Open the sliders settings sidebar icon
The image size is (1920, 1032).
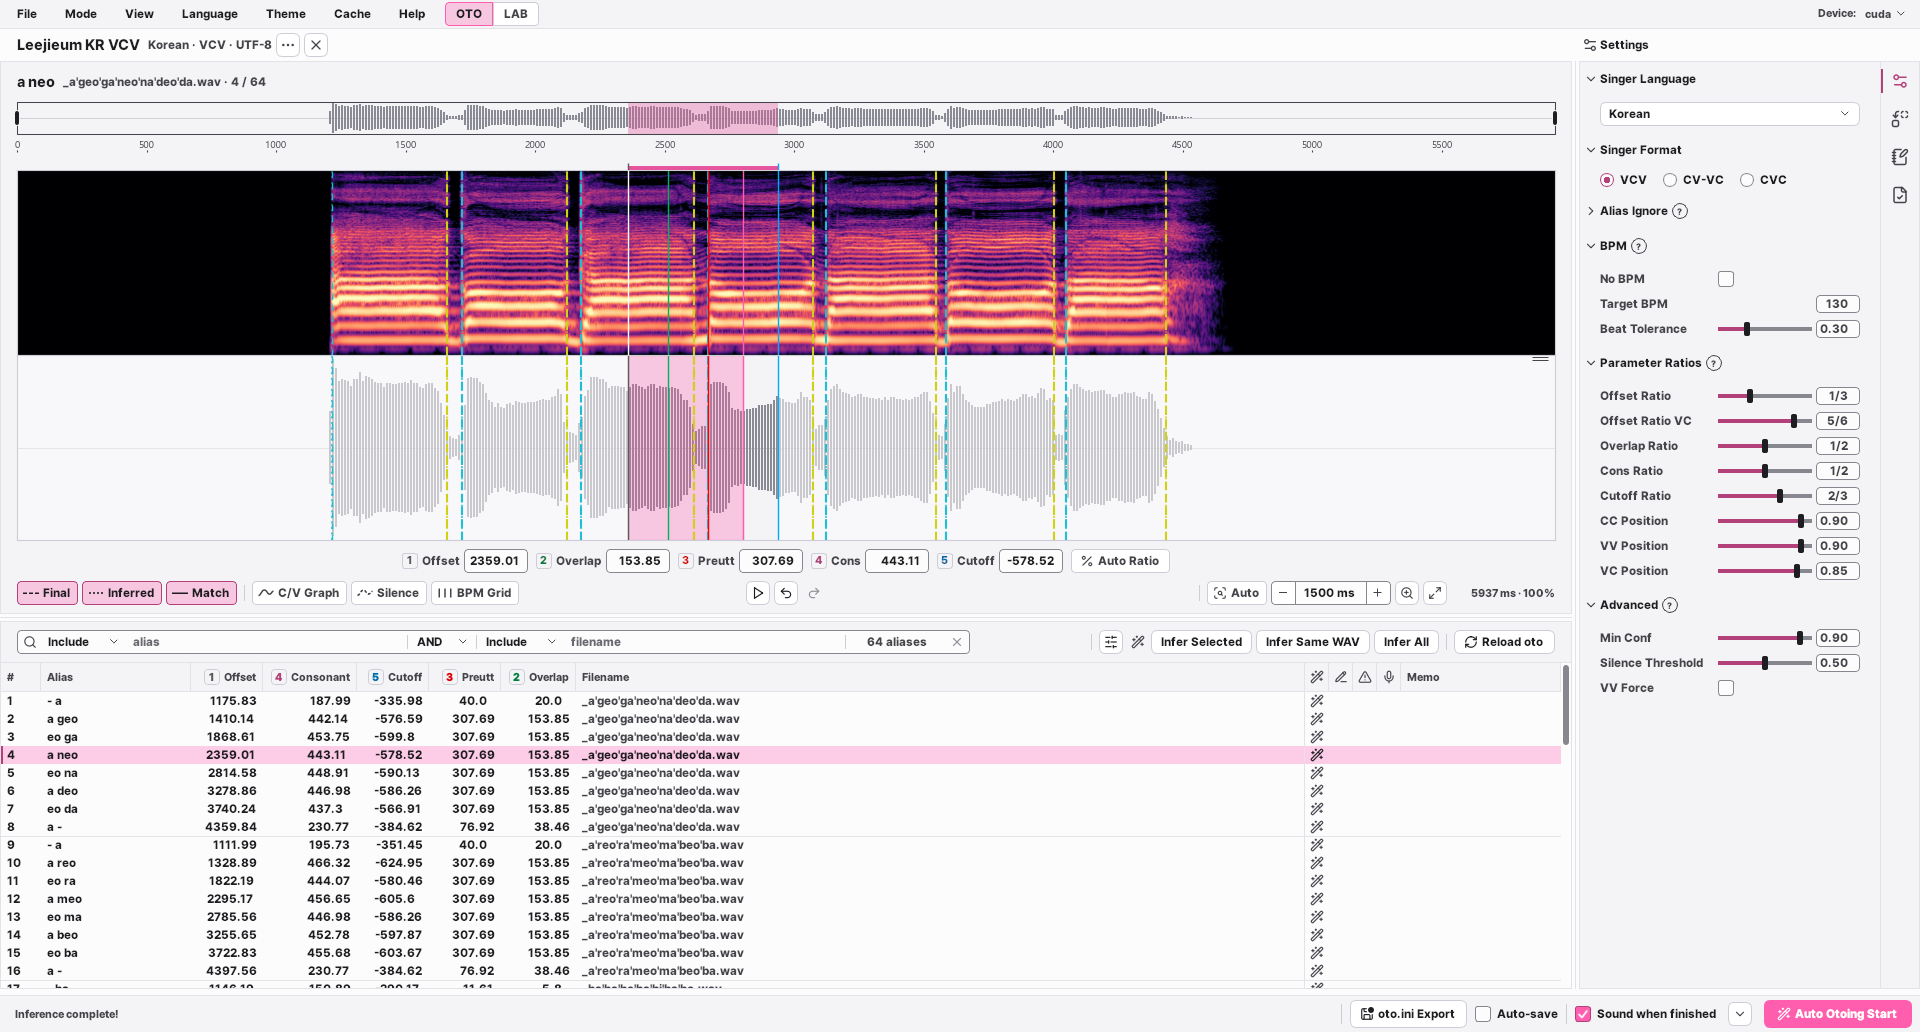[x=1900, y=81]
